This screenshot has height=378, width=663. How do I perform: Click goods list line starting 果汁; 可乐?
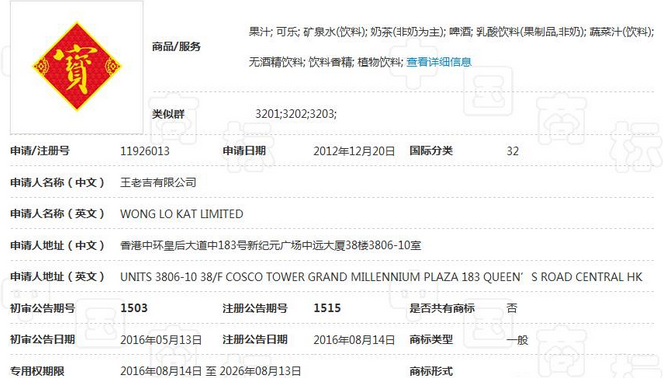(451, 32)
